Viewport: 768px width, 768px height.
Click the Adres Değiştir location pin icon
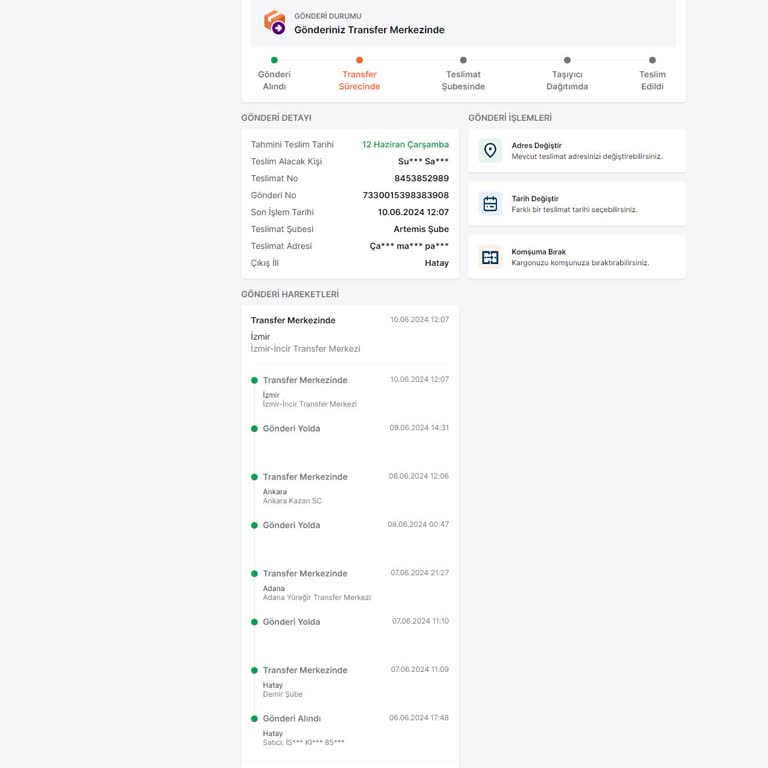490,151
